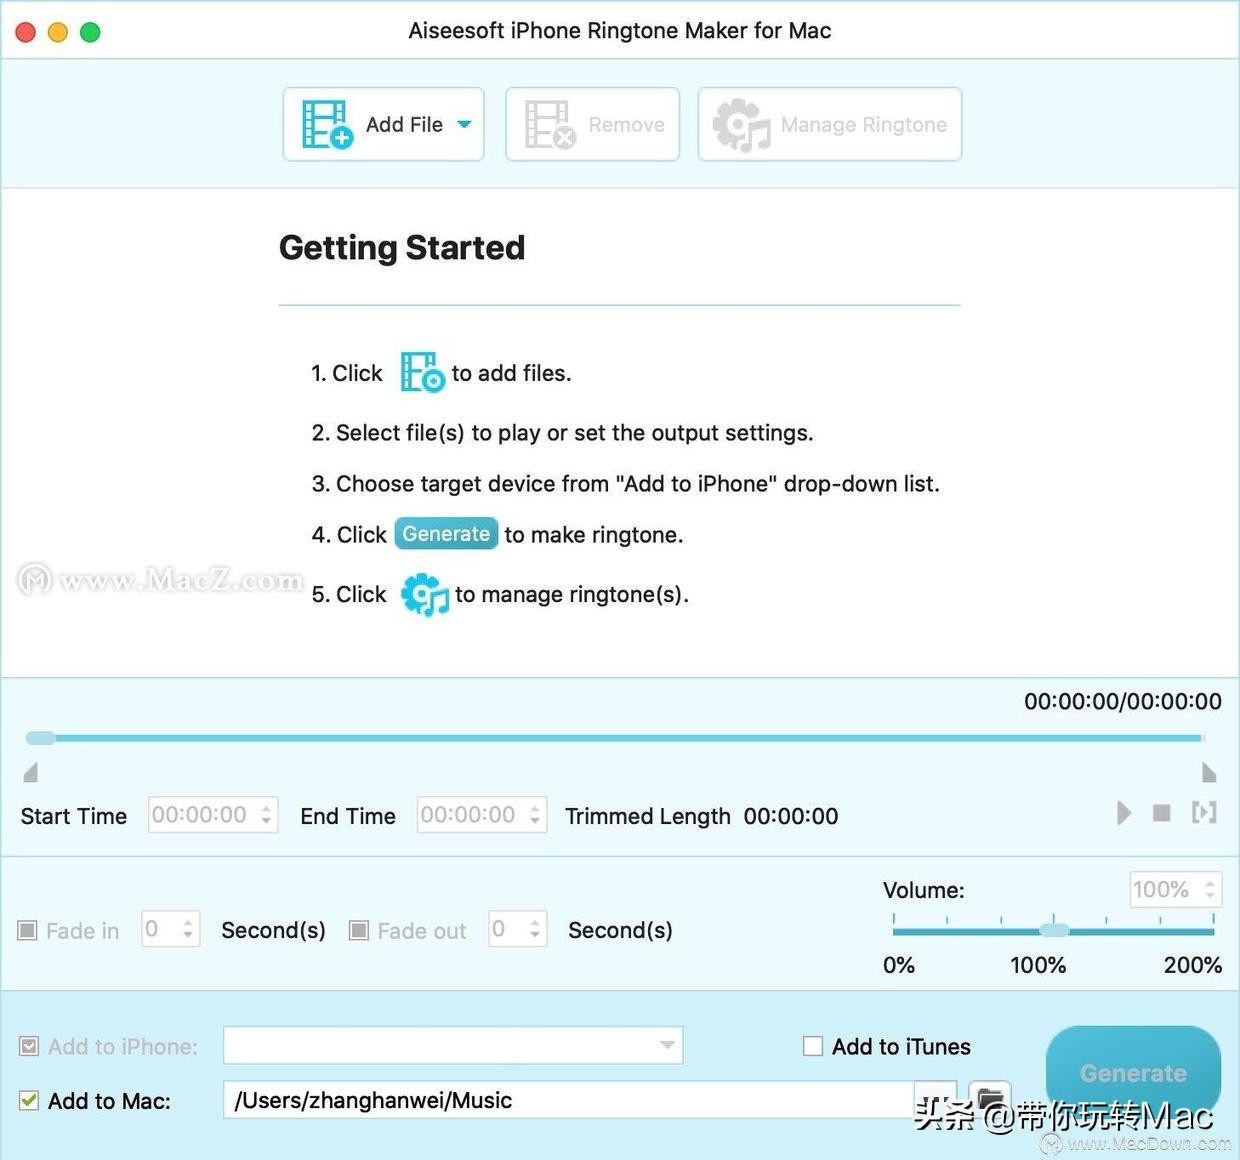
Task: Open Manage Ringtone from the toolbar
Action: click(x=830, y=124)
